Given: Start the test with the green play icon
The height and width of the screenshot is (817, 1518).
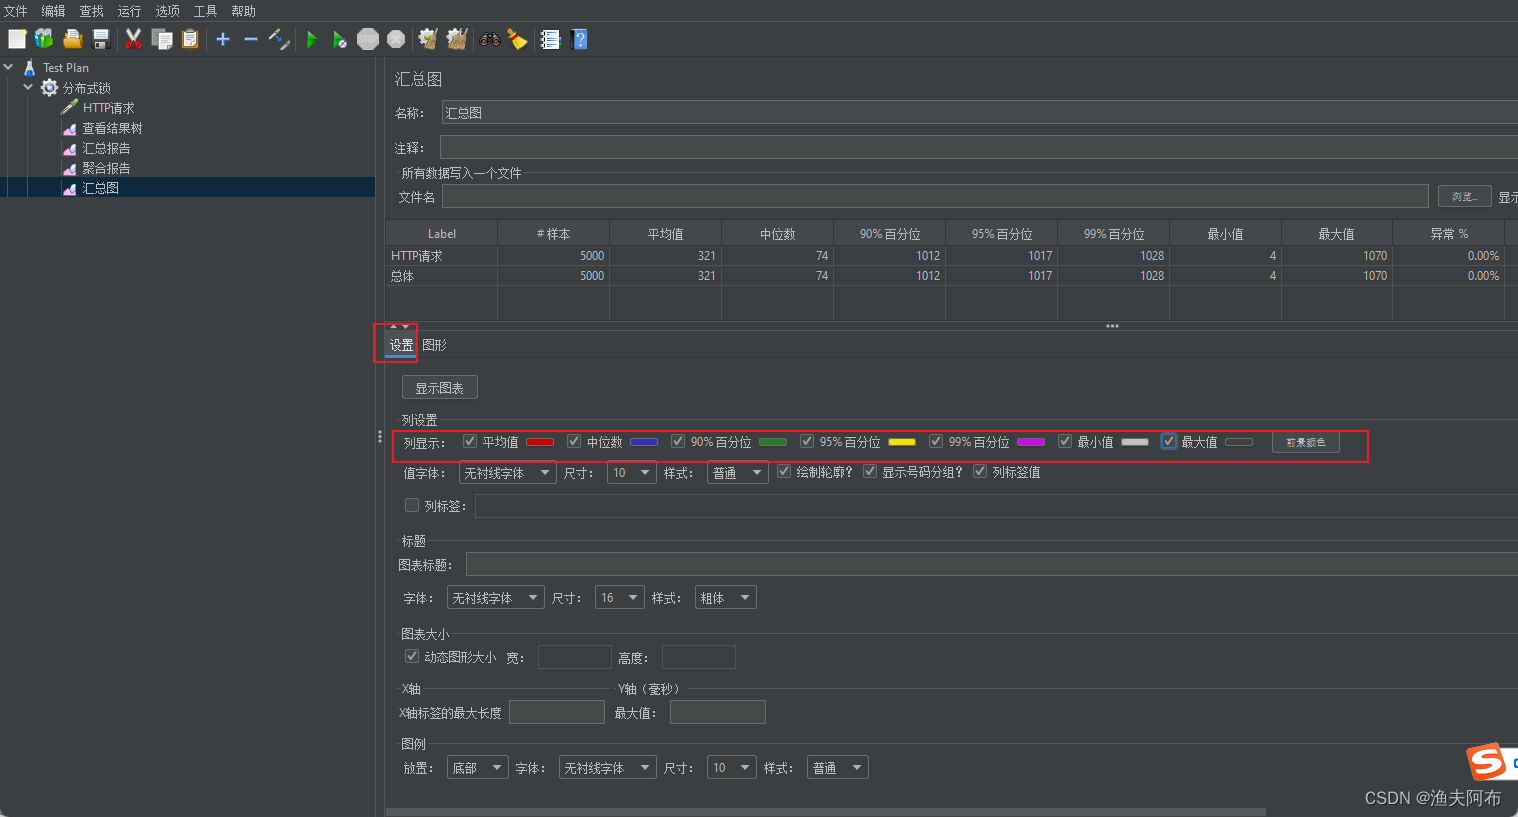Looking at the screenshot, I should coord(312,39).
